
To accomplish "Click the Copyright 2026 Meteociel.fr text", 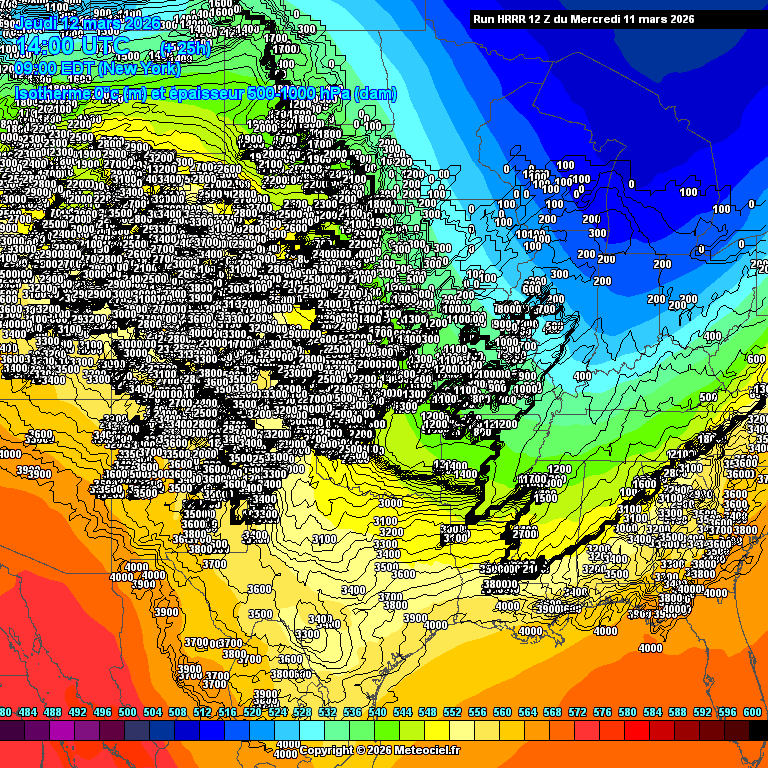I will 380,750.
